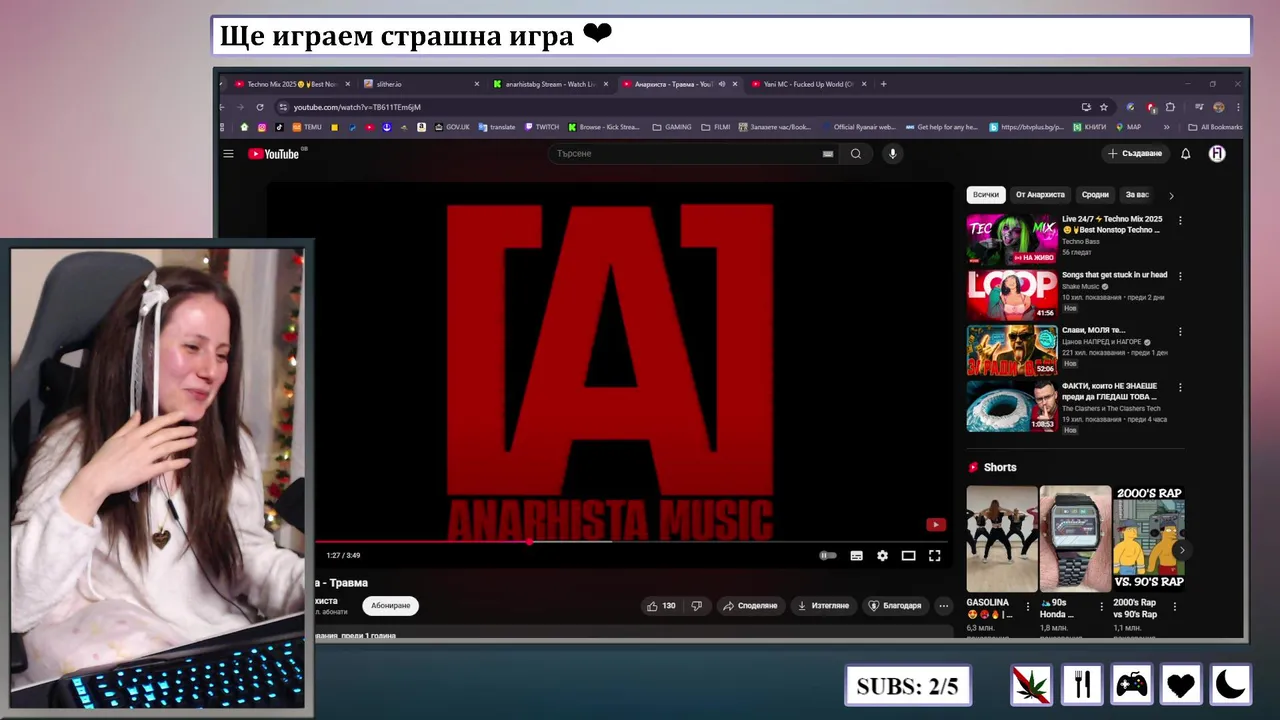This screenshot has height=720, width=1280.
Task: Switch to anarhistabg Stream browser tab
Action: pyautogui.click(x=549, y=84)
